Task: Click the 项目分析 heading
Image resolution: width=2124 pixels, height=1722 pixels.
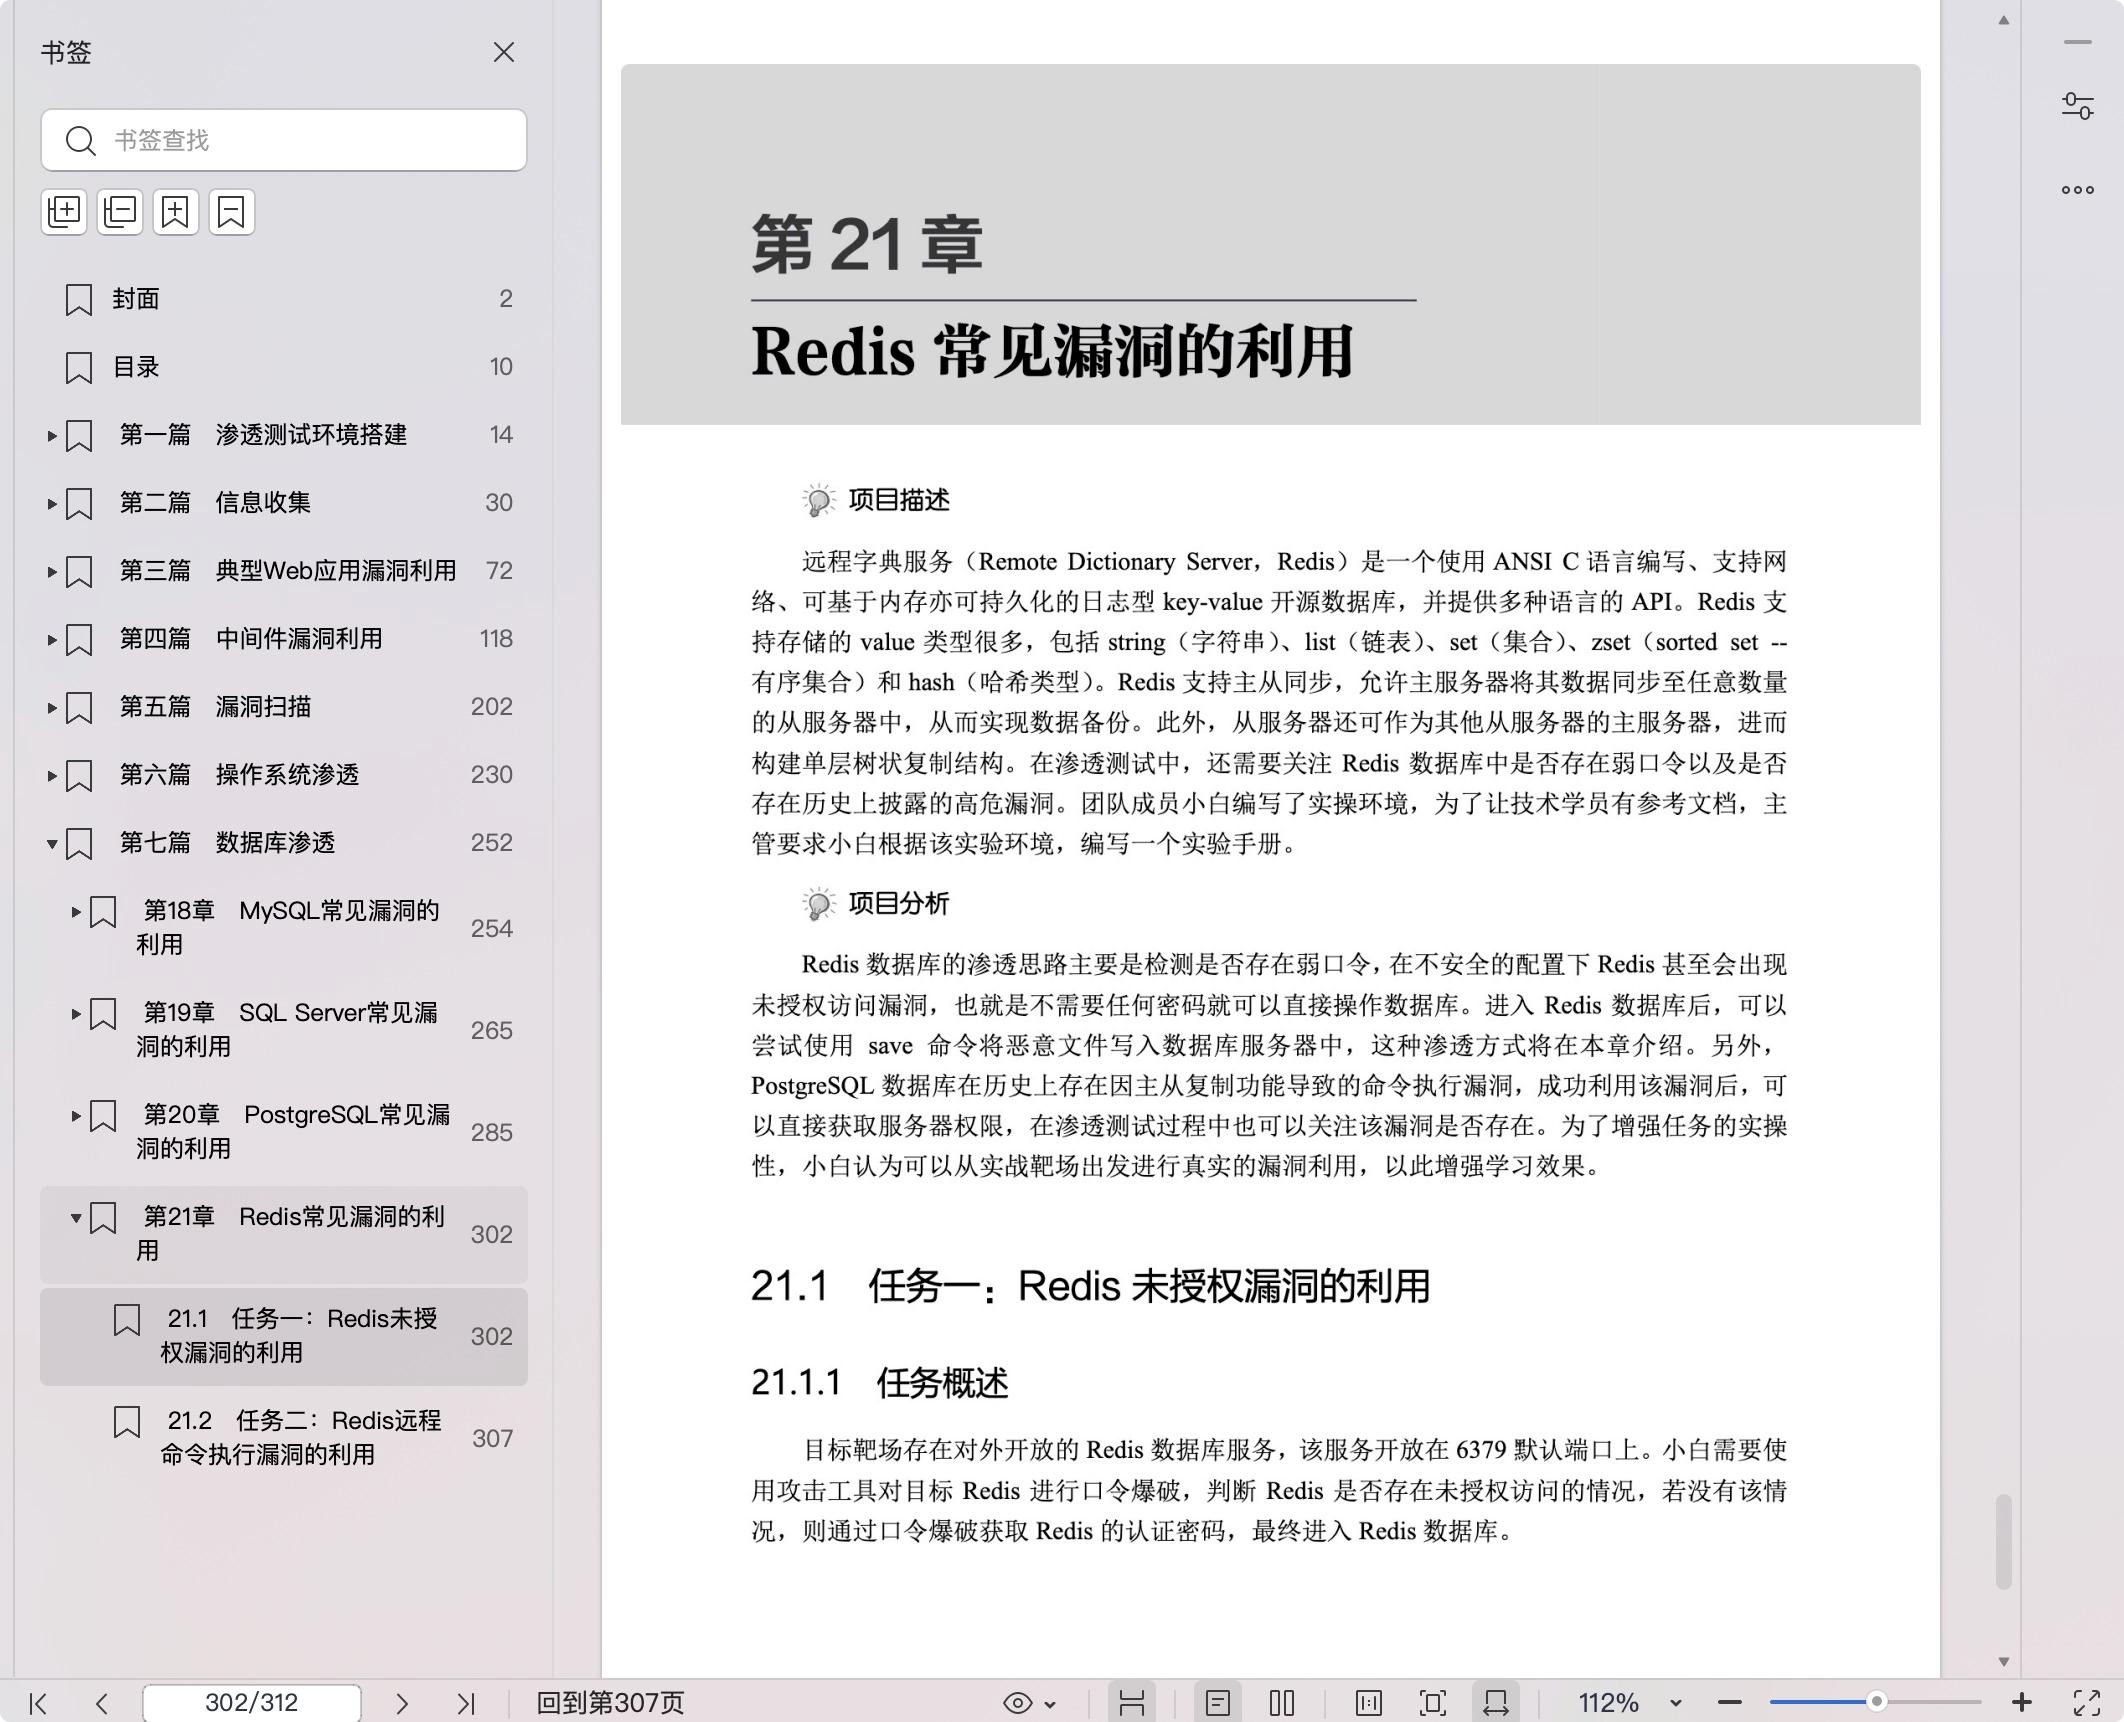Action: tap(899, 904)
